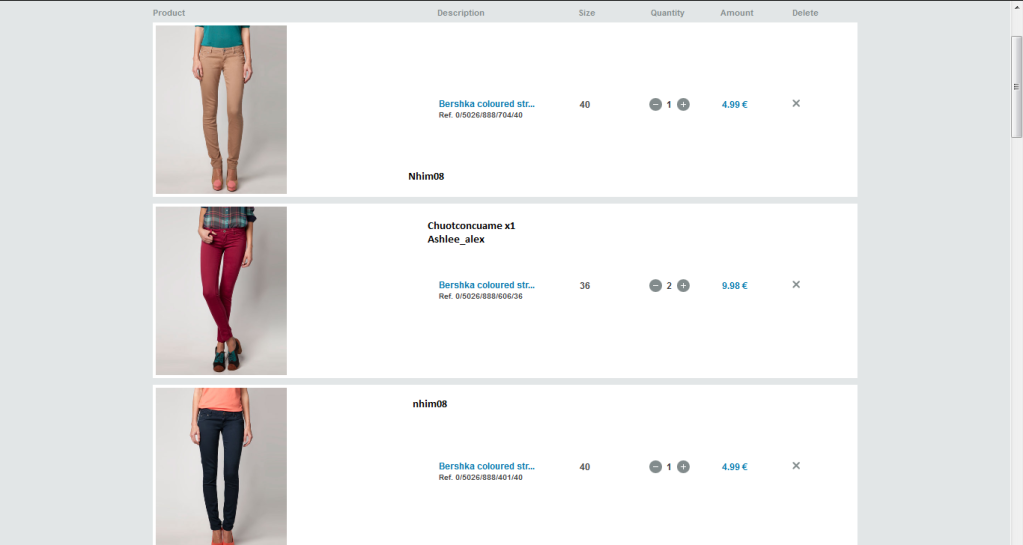
Task: Open Bershka coloured link with ref 606/36
Action: click(x=487, y=285)
